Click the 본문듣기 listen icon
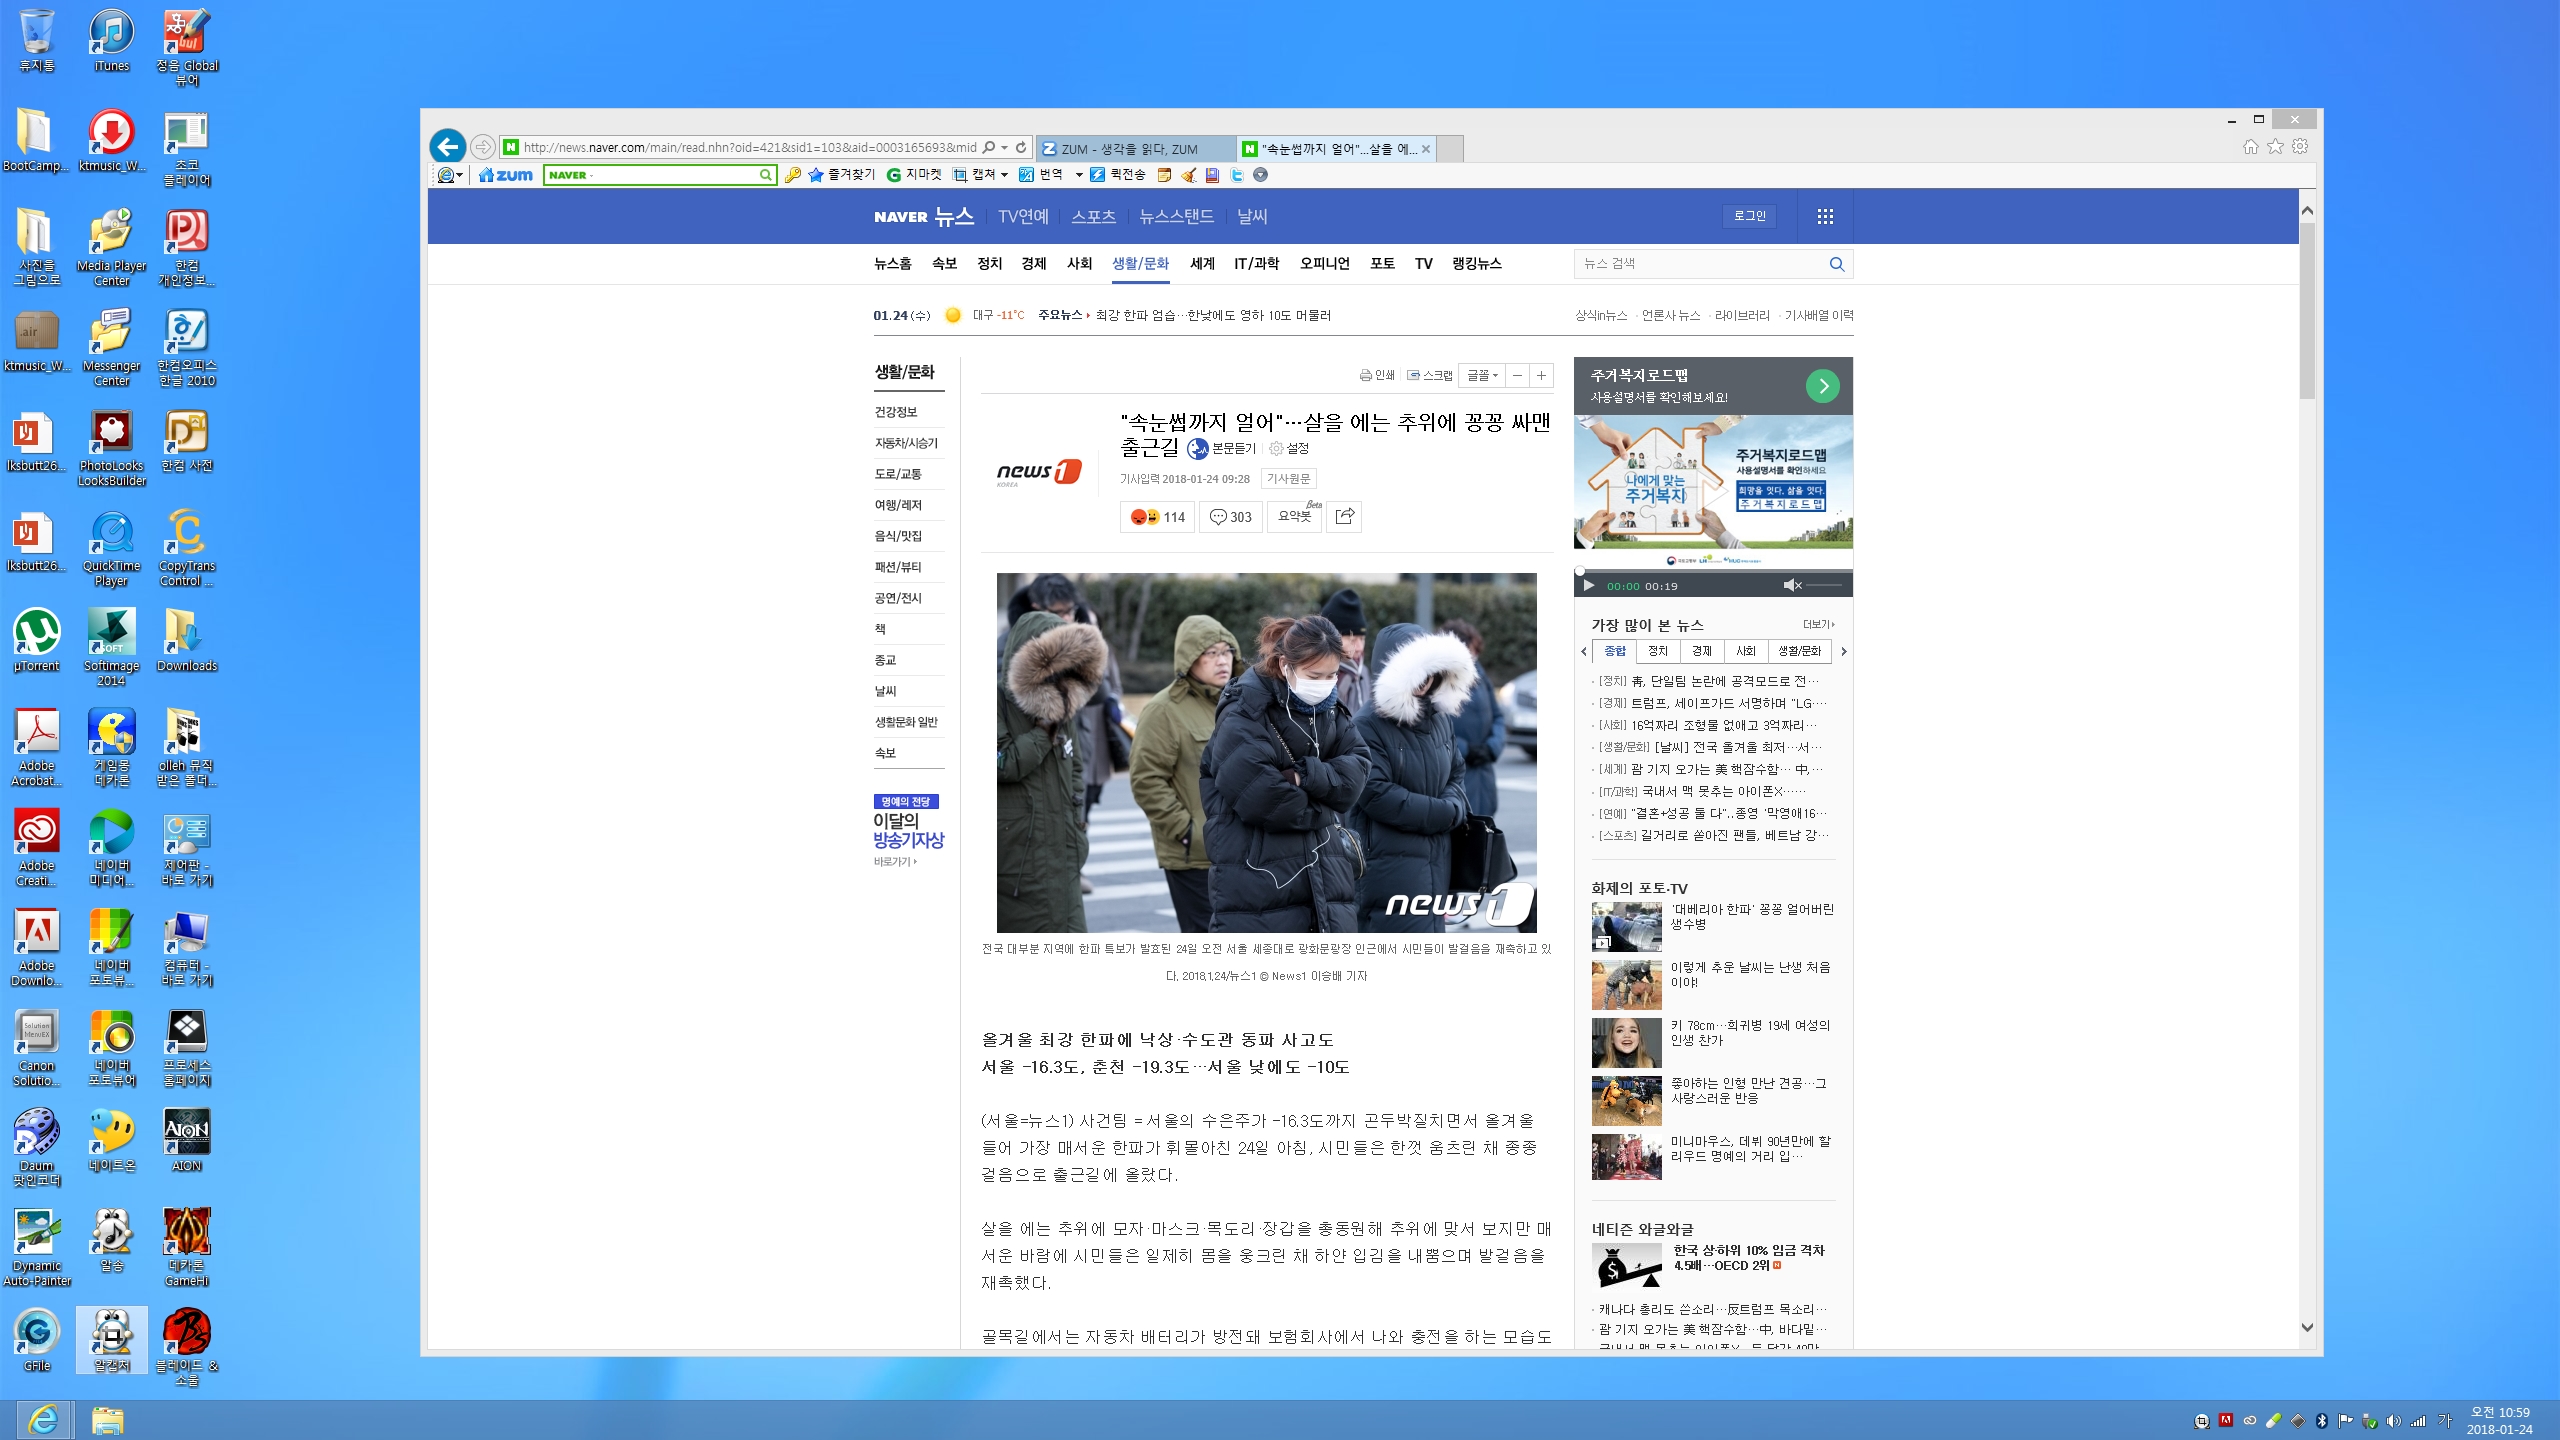Viewport: 2560px width, 1440px height. pyautogui.click(x=1198, y=449)
